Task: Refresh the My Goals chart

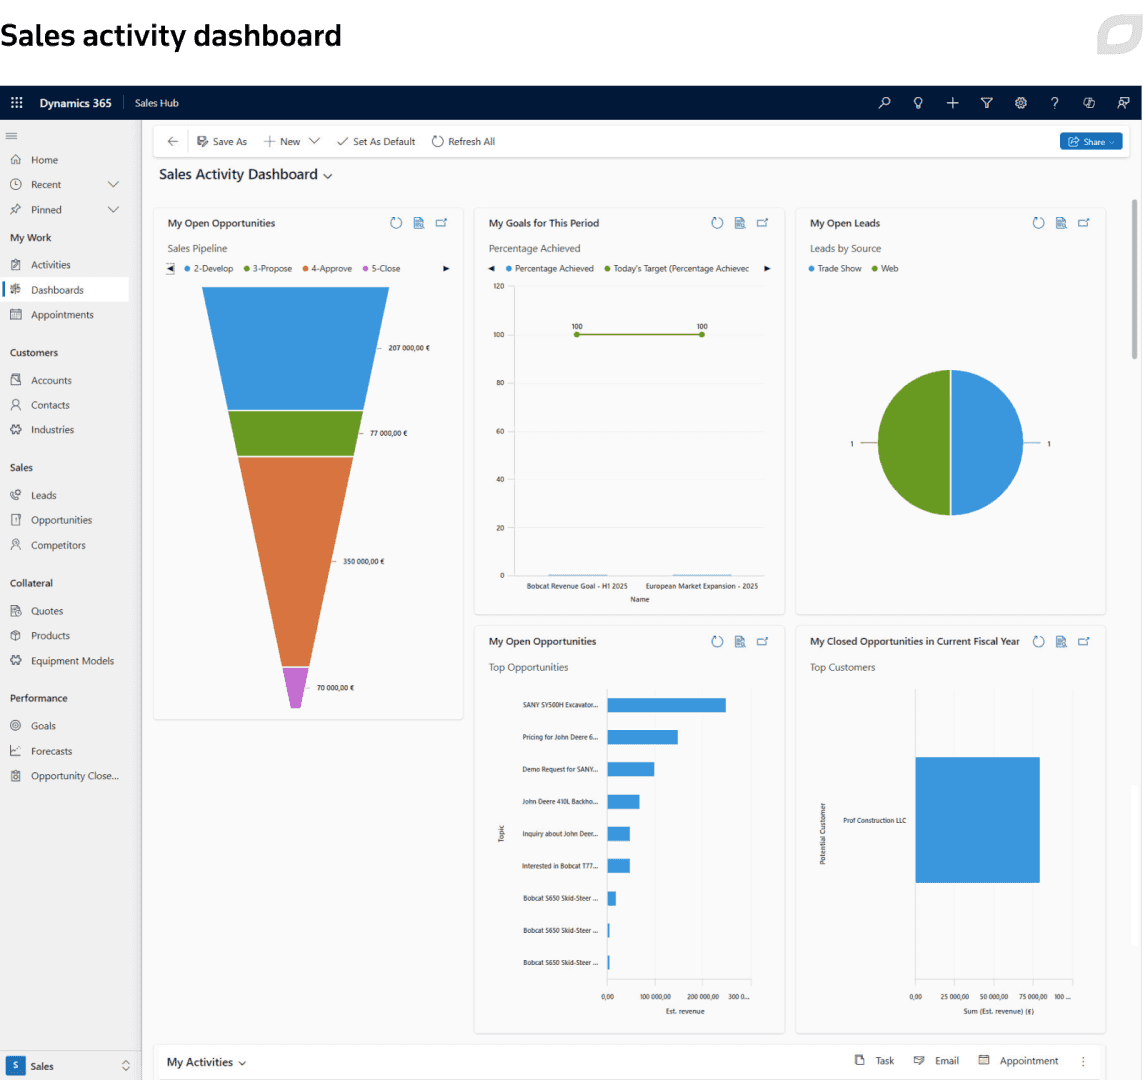Action: pyautogui.click(x=717, y=223)
